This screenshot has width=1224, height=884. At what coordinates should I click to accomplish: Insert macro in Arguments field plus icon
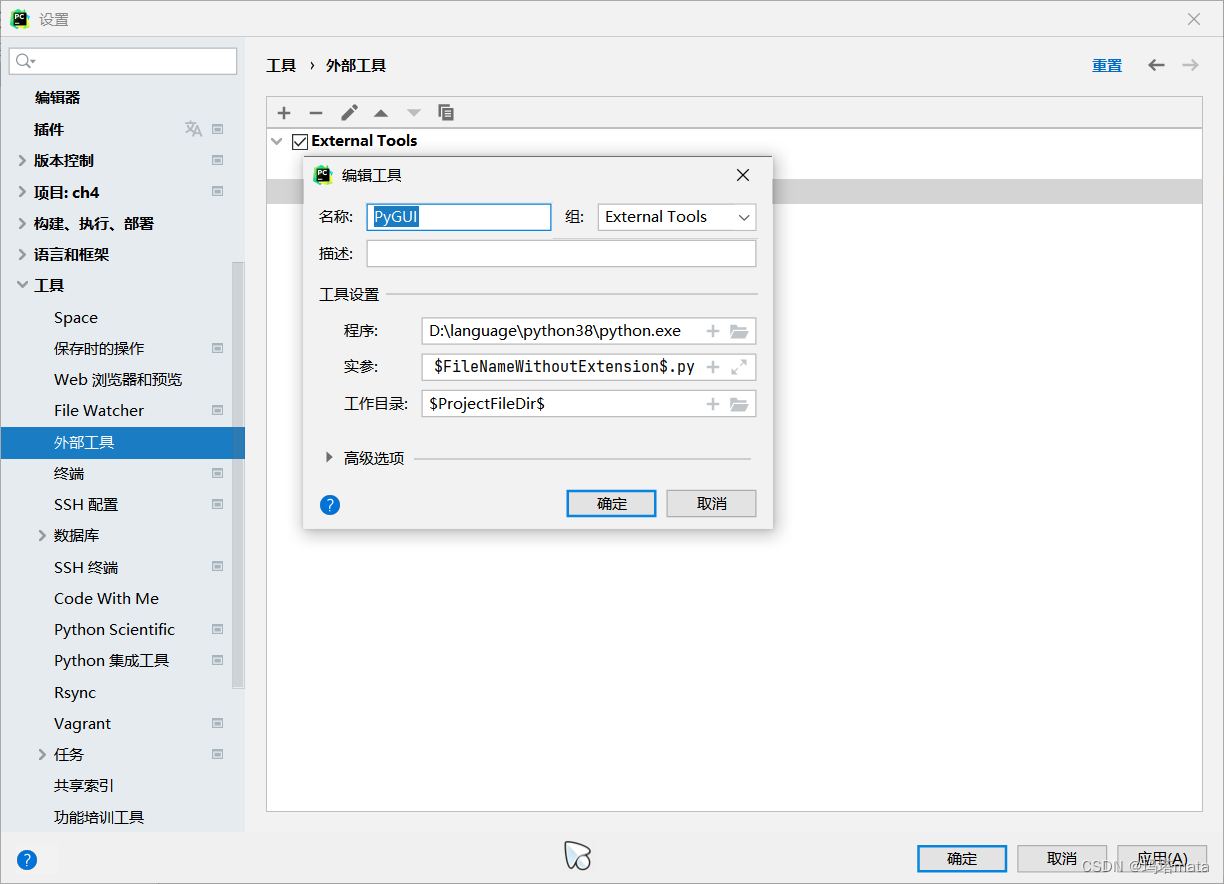pos(713,367)
